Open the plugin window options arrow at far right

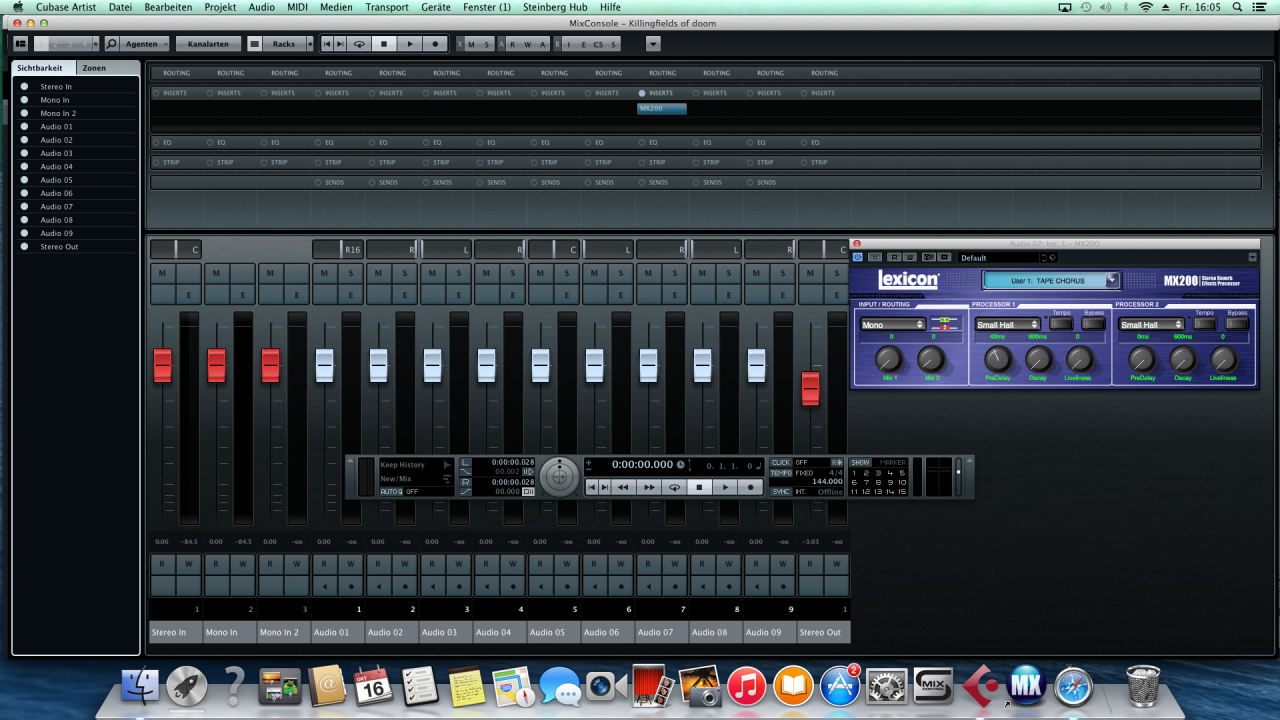pos(1253,257)
